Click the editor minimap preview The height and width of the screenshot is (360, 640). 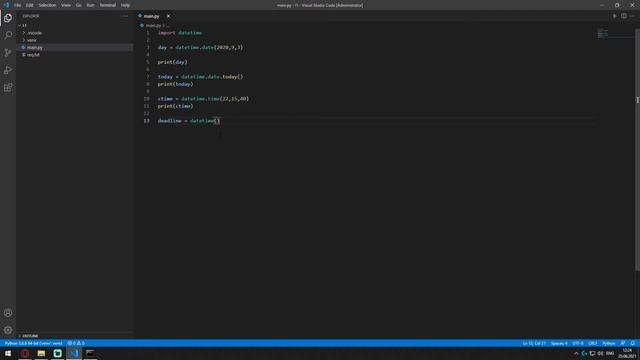point(603,33)
